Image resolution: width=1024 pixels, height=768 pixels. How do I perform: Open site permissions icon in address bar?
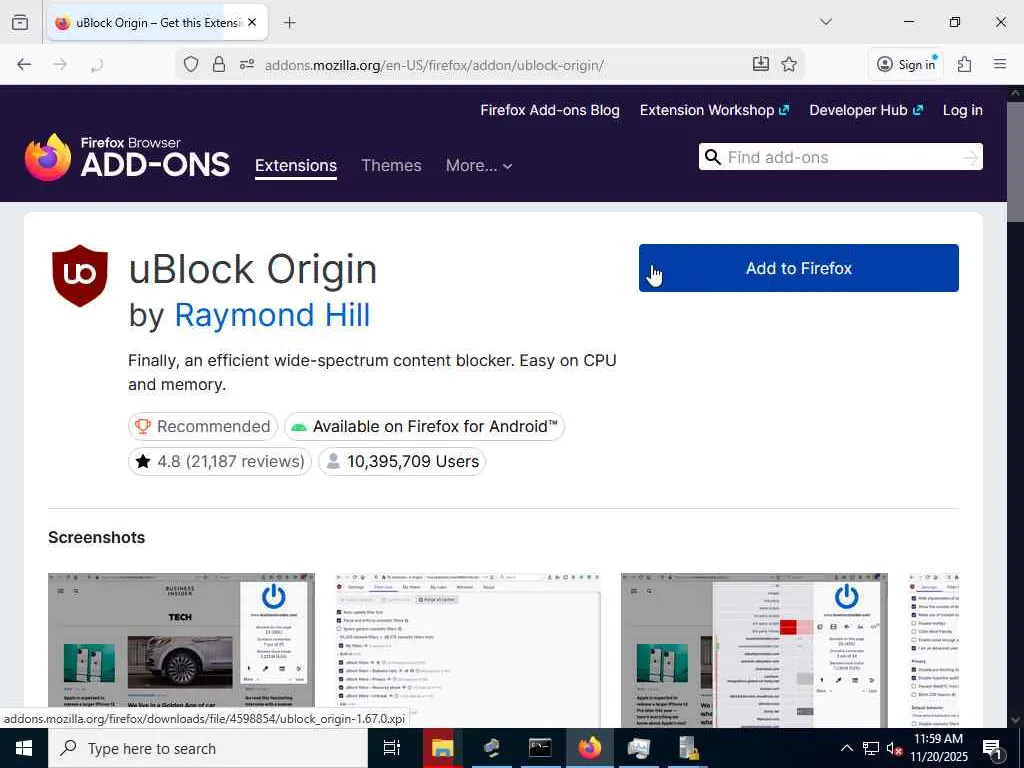[x=247, y=64]
